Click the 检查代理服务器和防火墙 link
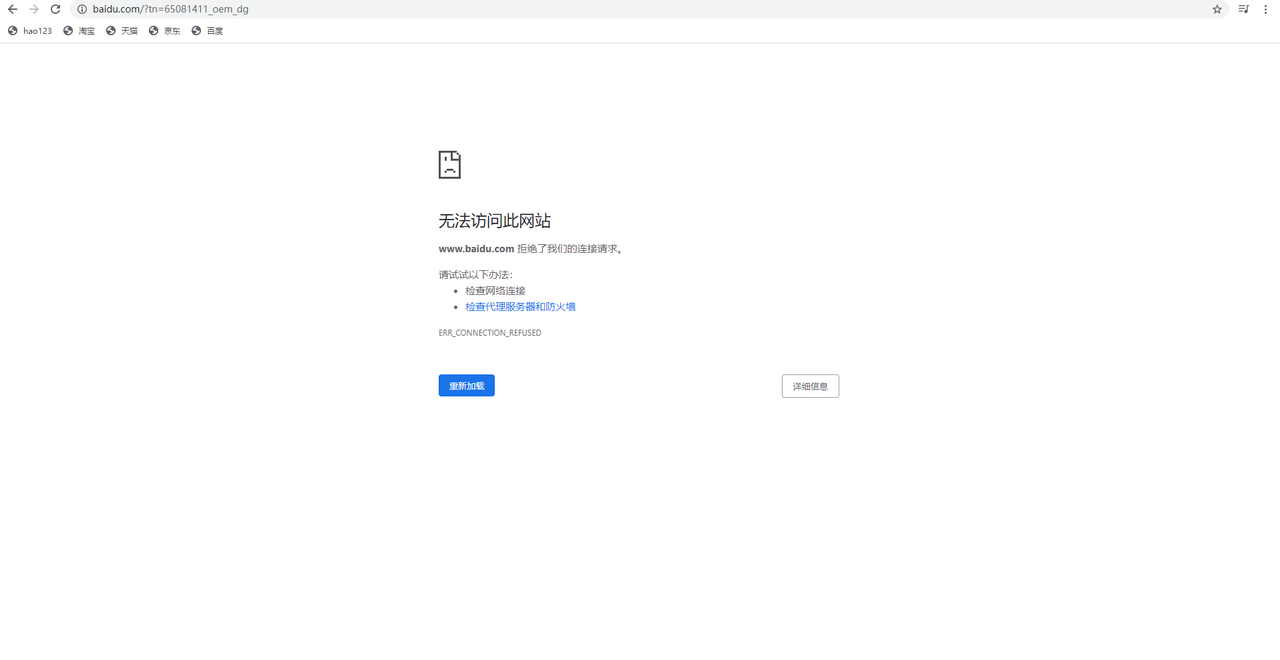Image resolution: width=1280 pixels, height=660 pixels. pyautogui.click(x=520, y=307)
